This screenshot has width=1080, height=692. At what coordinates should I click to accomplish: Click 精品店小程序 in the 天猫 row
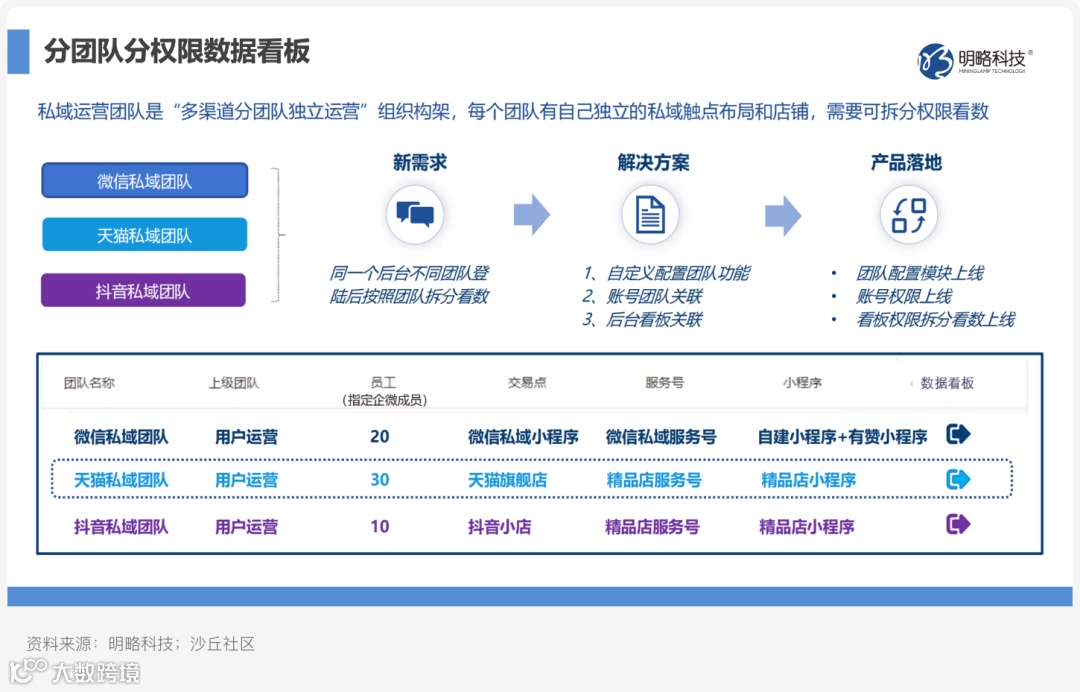coord(808,480)
